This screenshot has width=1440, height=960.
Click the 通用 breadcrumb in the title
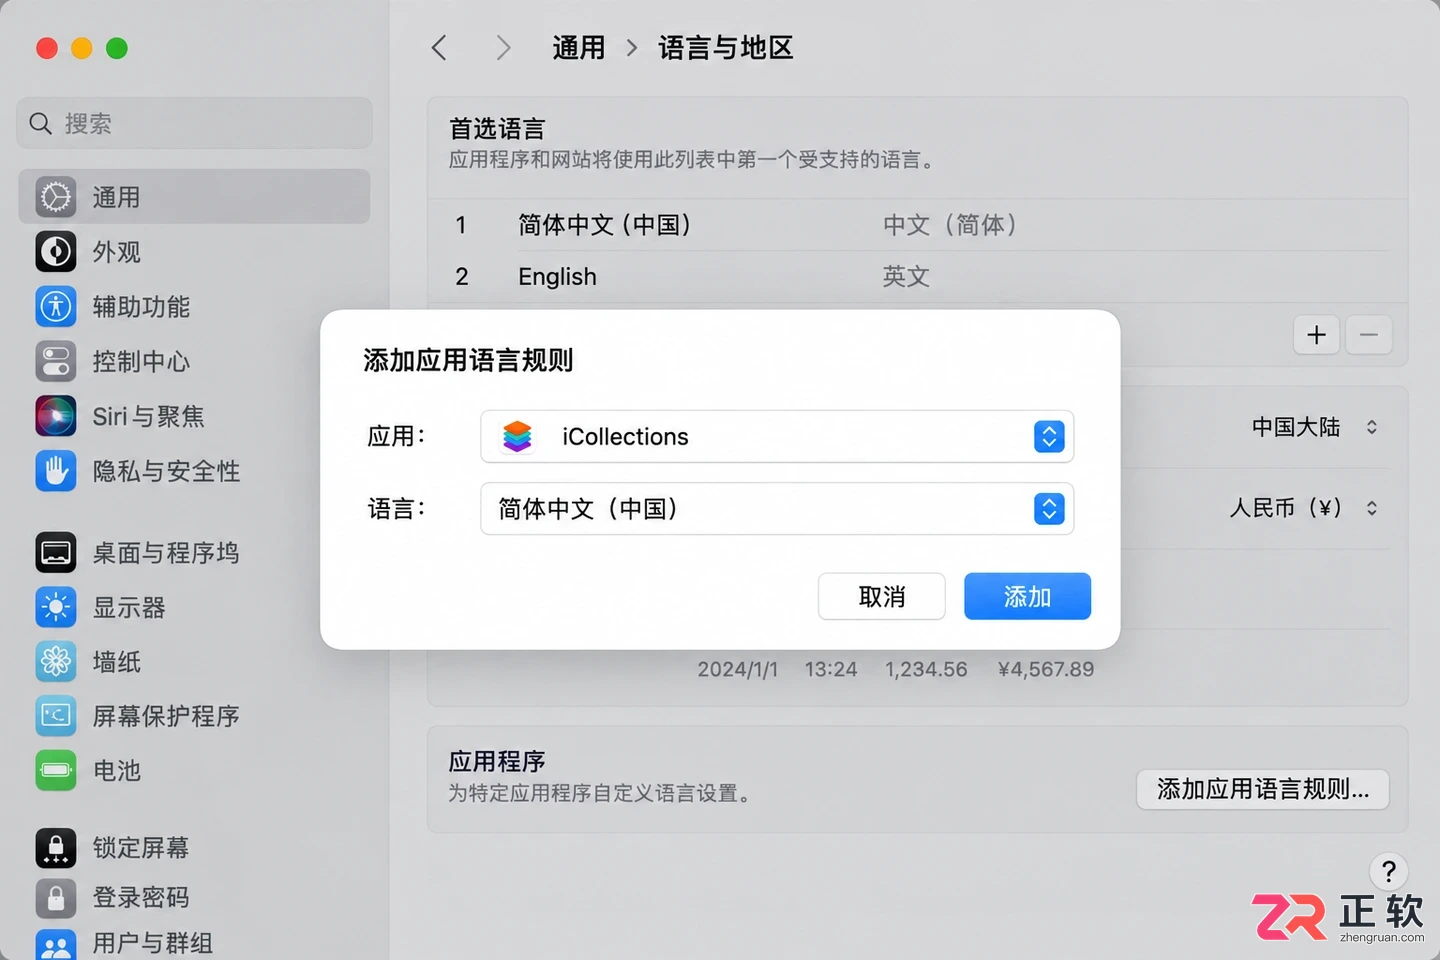coord(579,47)
